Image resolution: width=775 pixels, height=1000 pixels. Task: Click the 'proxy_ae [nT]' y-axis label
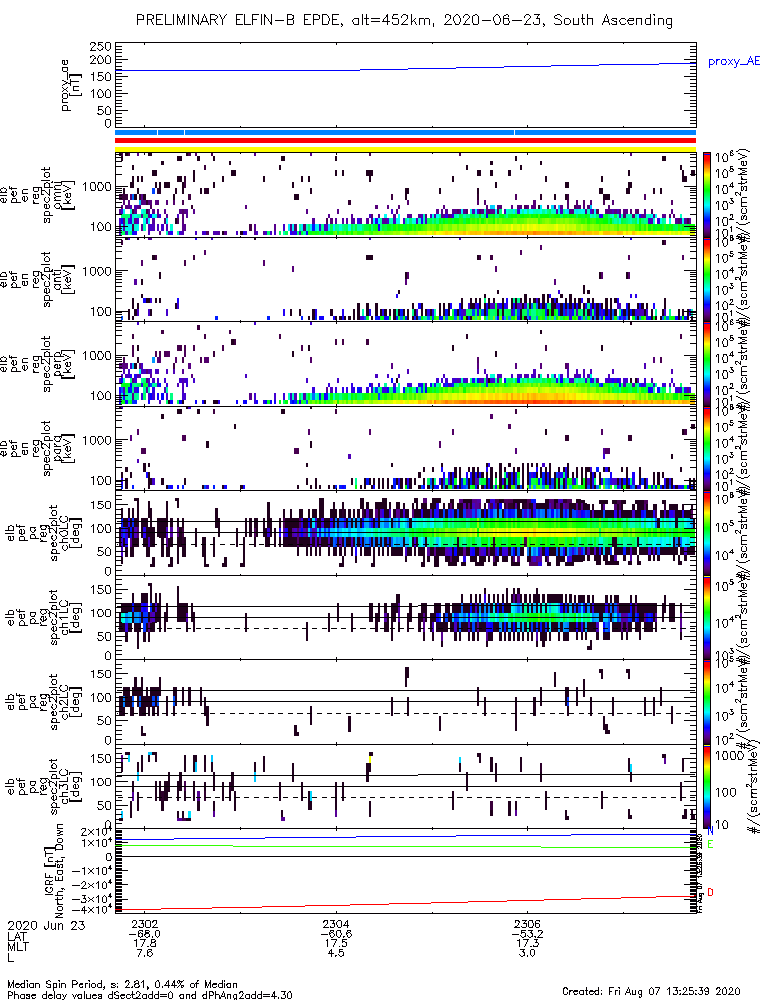[x=71, y=85]
